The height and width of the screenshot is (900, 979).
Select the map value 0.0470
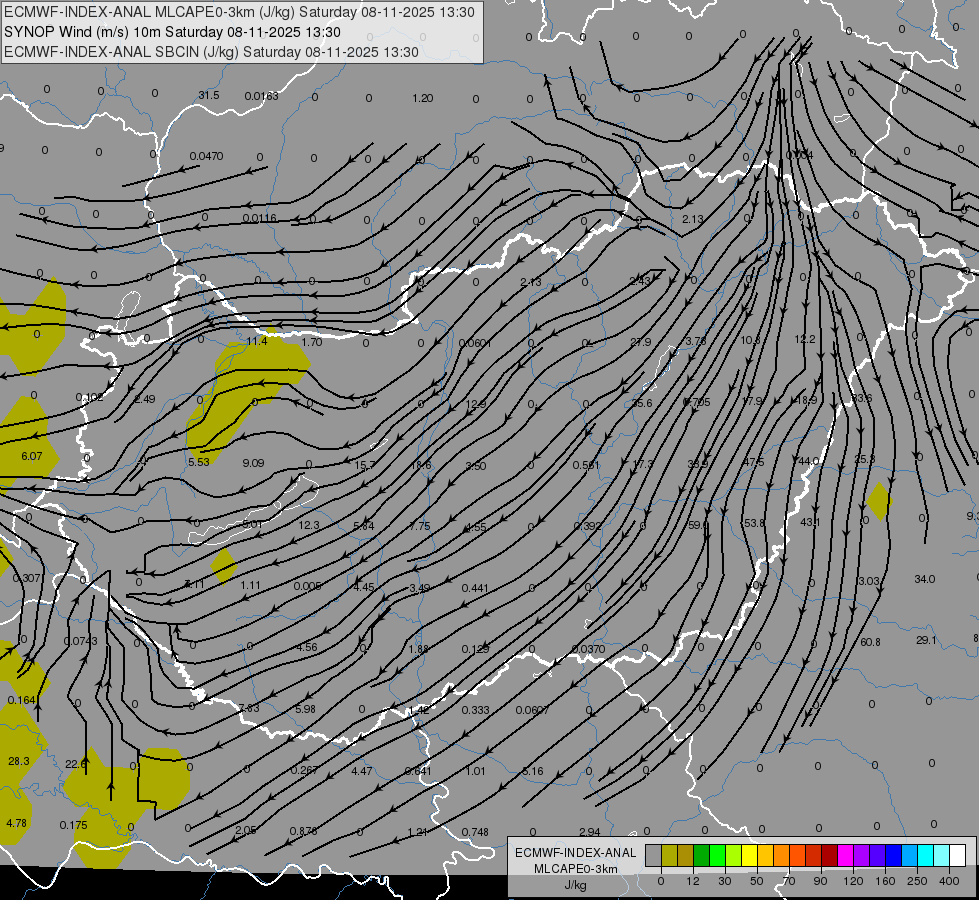206,156
